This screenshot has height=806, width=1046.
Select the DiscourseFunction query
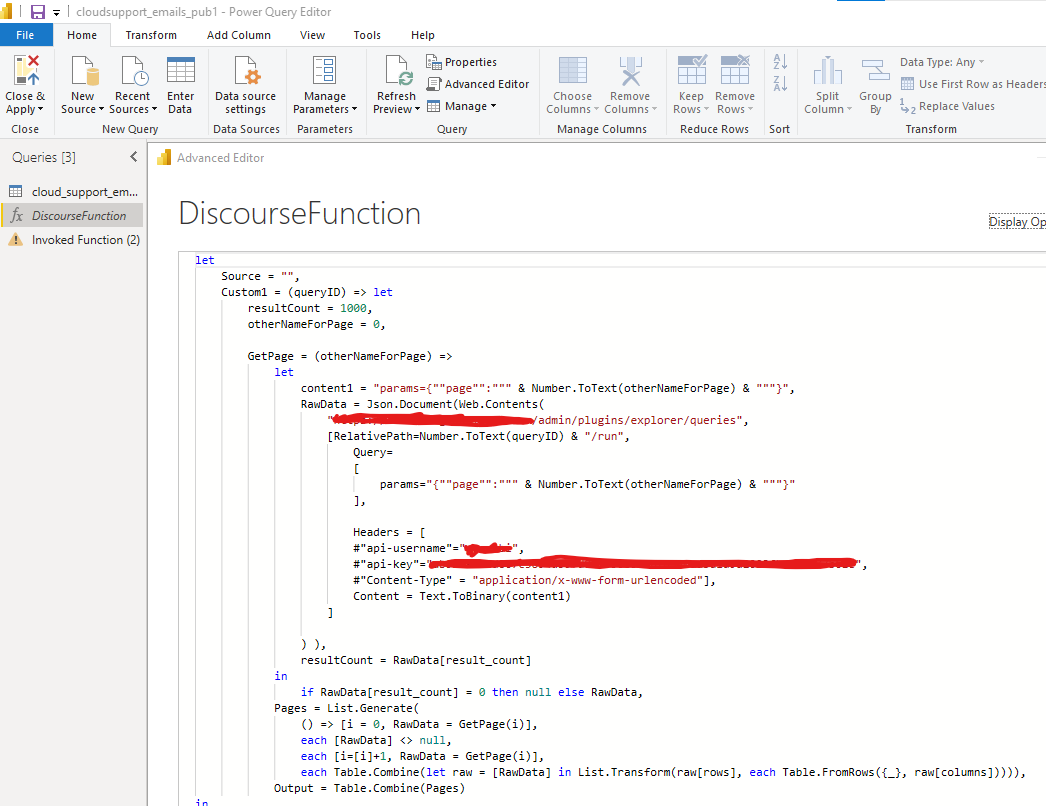coord(72,216)
